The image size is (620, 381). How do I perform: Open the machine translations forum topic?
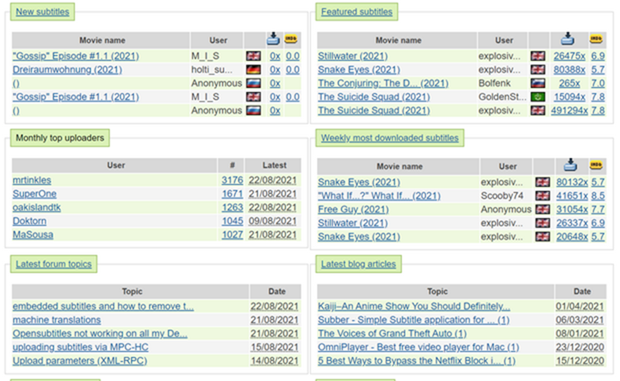point(57,320)
